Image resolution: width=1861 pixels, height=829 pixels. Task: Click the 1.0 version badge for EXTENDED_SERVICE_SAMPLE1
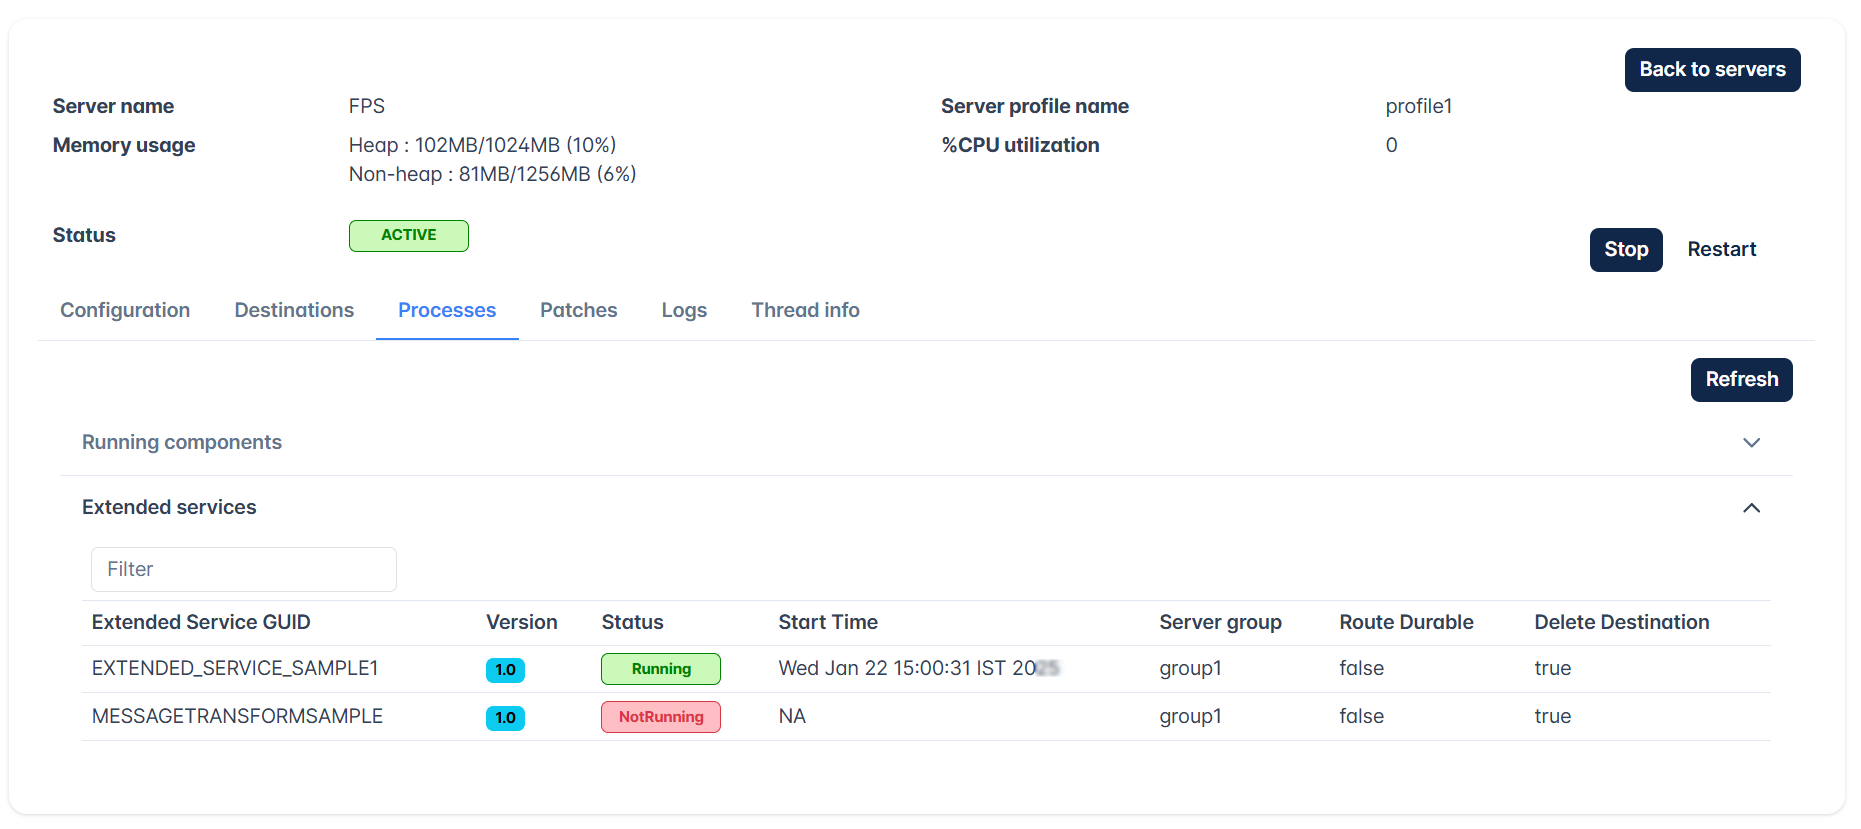pyautogui.click(x=505, y=670)
